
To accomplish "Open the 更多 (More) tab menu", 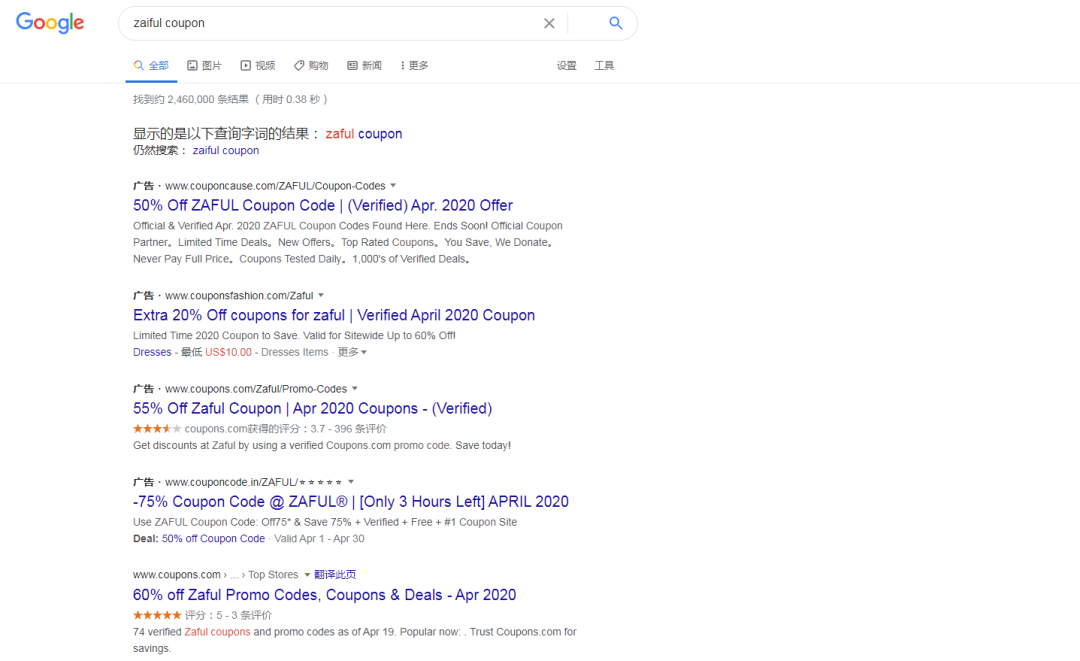I will point(414,65).
